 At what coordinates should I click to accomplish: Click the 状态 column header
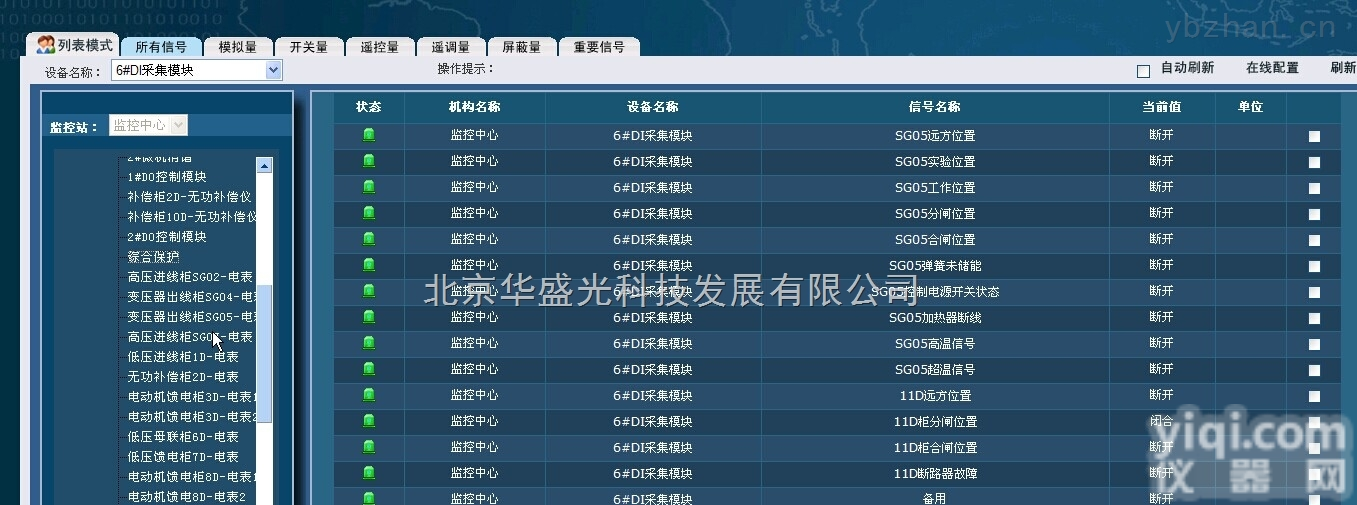(x=369, y=107)
